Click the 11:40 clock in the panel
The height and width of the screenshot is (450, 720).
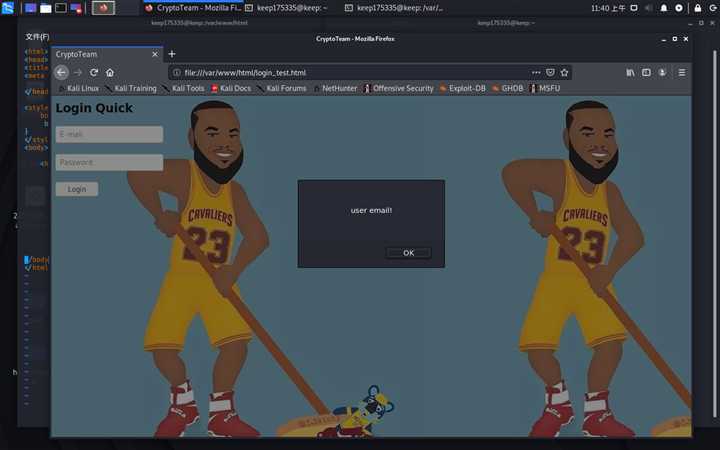click(608, 8)
